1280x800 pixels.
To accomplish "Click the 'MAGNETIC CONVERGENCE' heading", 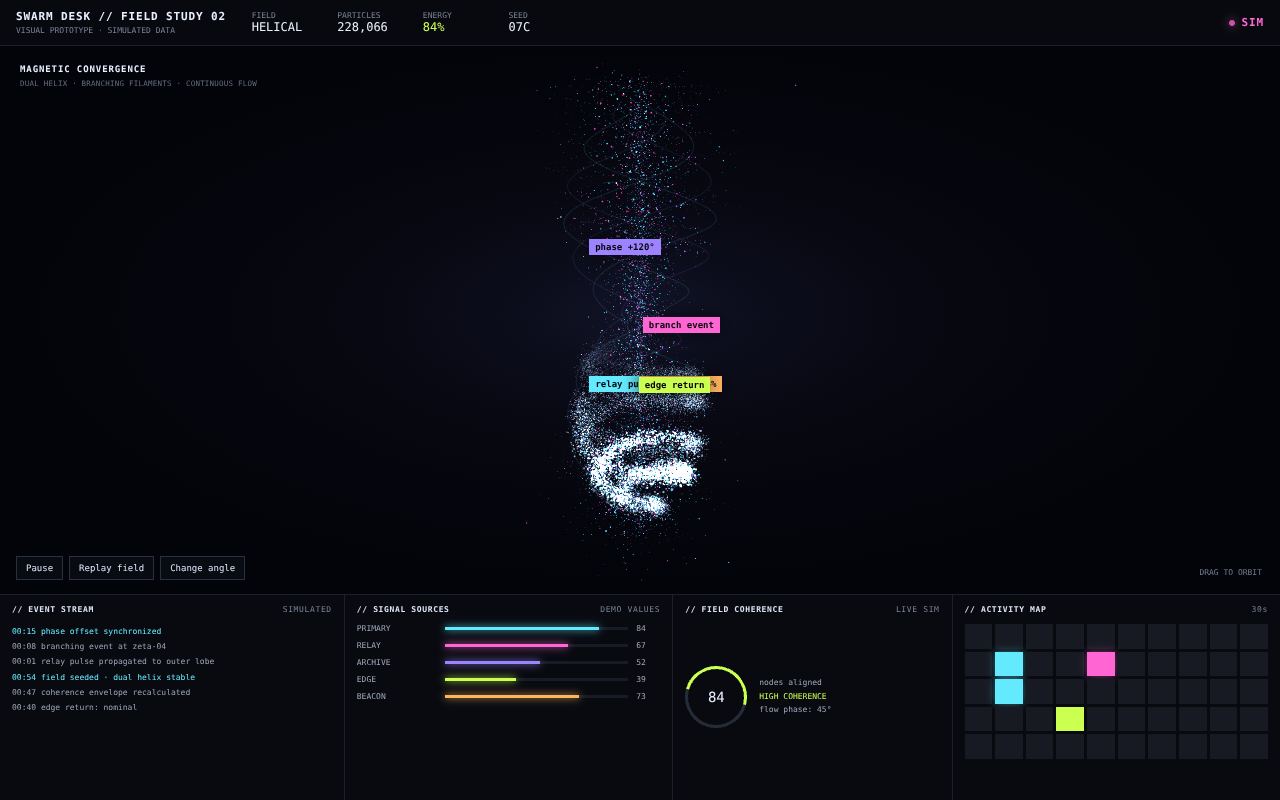I will [83, 69].
